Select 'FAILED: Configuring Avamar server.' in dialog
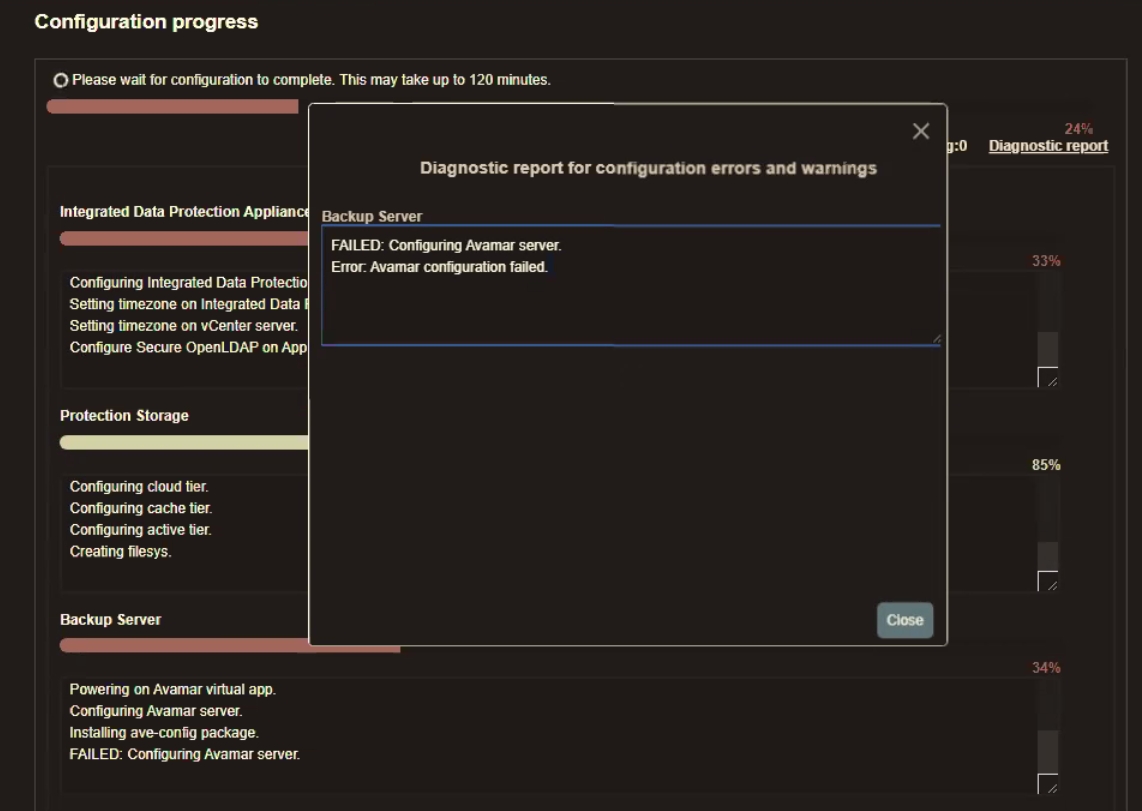The height and width of the screenshot is (811, 1142). 446,245
